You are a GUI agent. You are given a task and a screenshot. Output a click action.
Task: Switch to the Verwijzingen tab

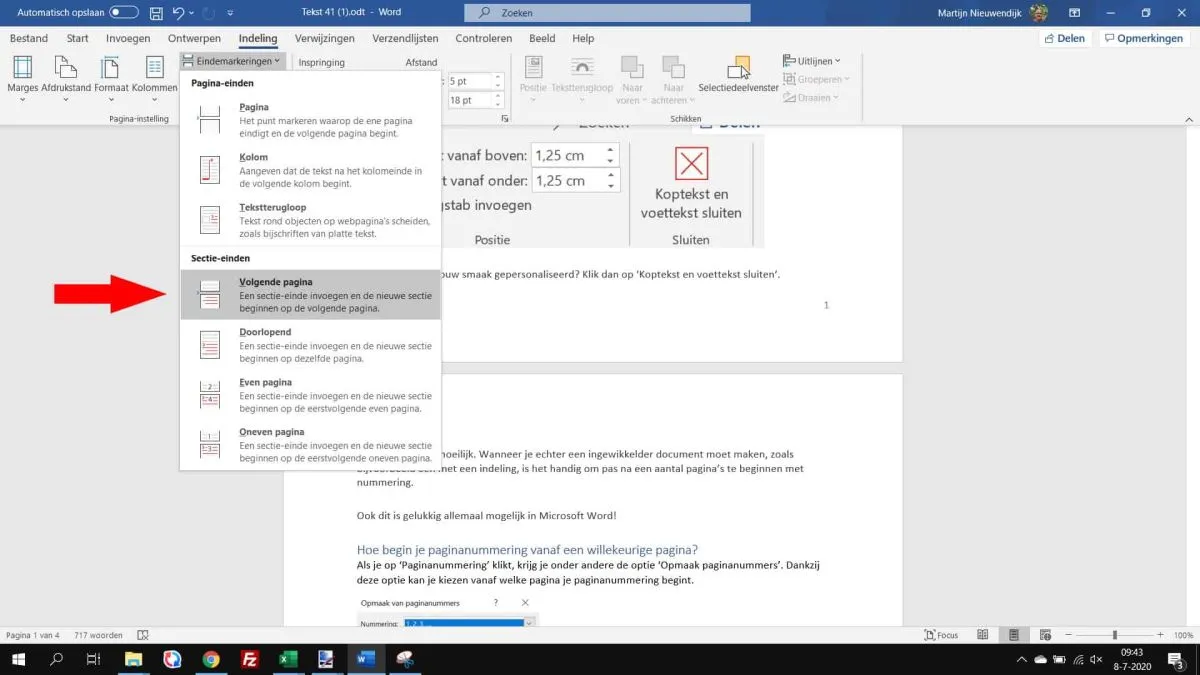tap(323, 39)
